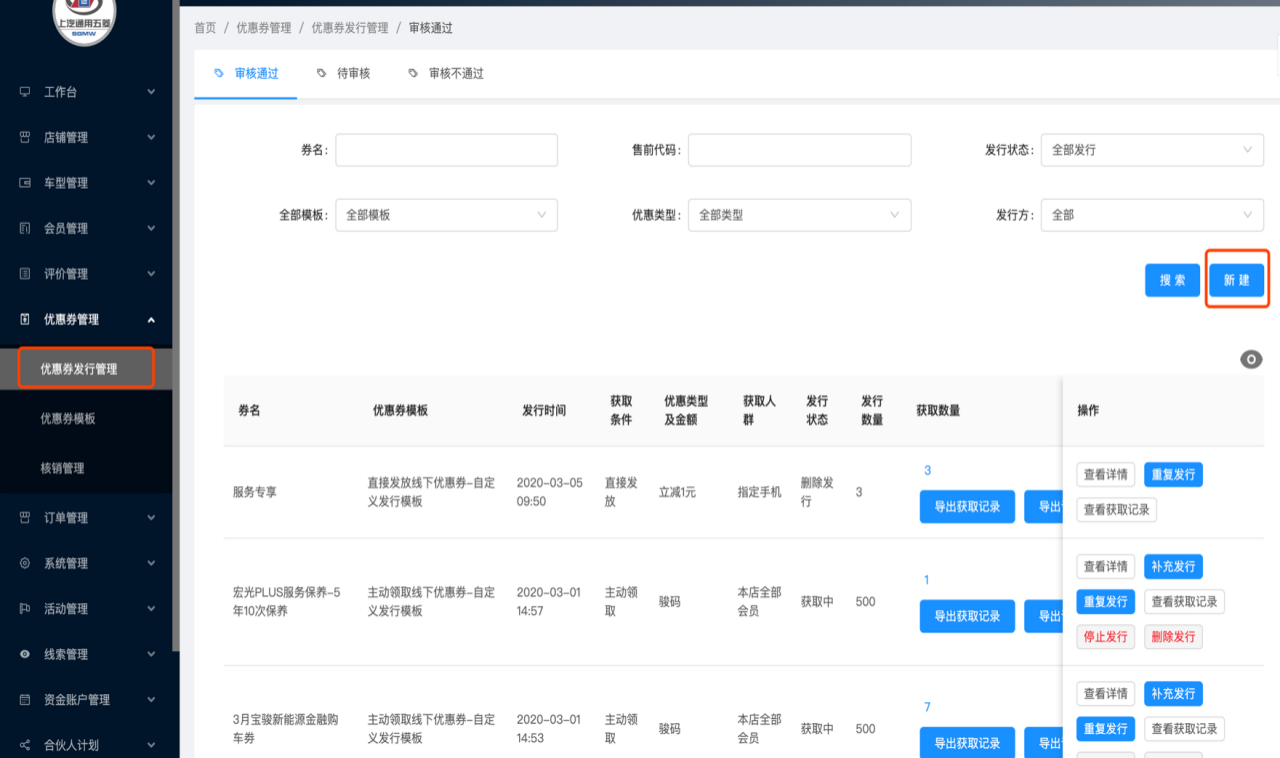Collapse the 优惠券管理 menu chevron
Image resolution: width=1280 pixels, height=758 pixels.
(151, 320)
